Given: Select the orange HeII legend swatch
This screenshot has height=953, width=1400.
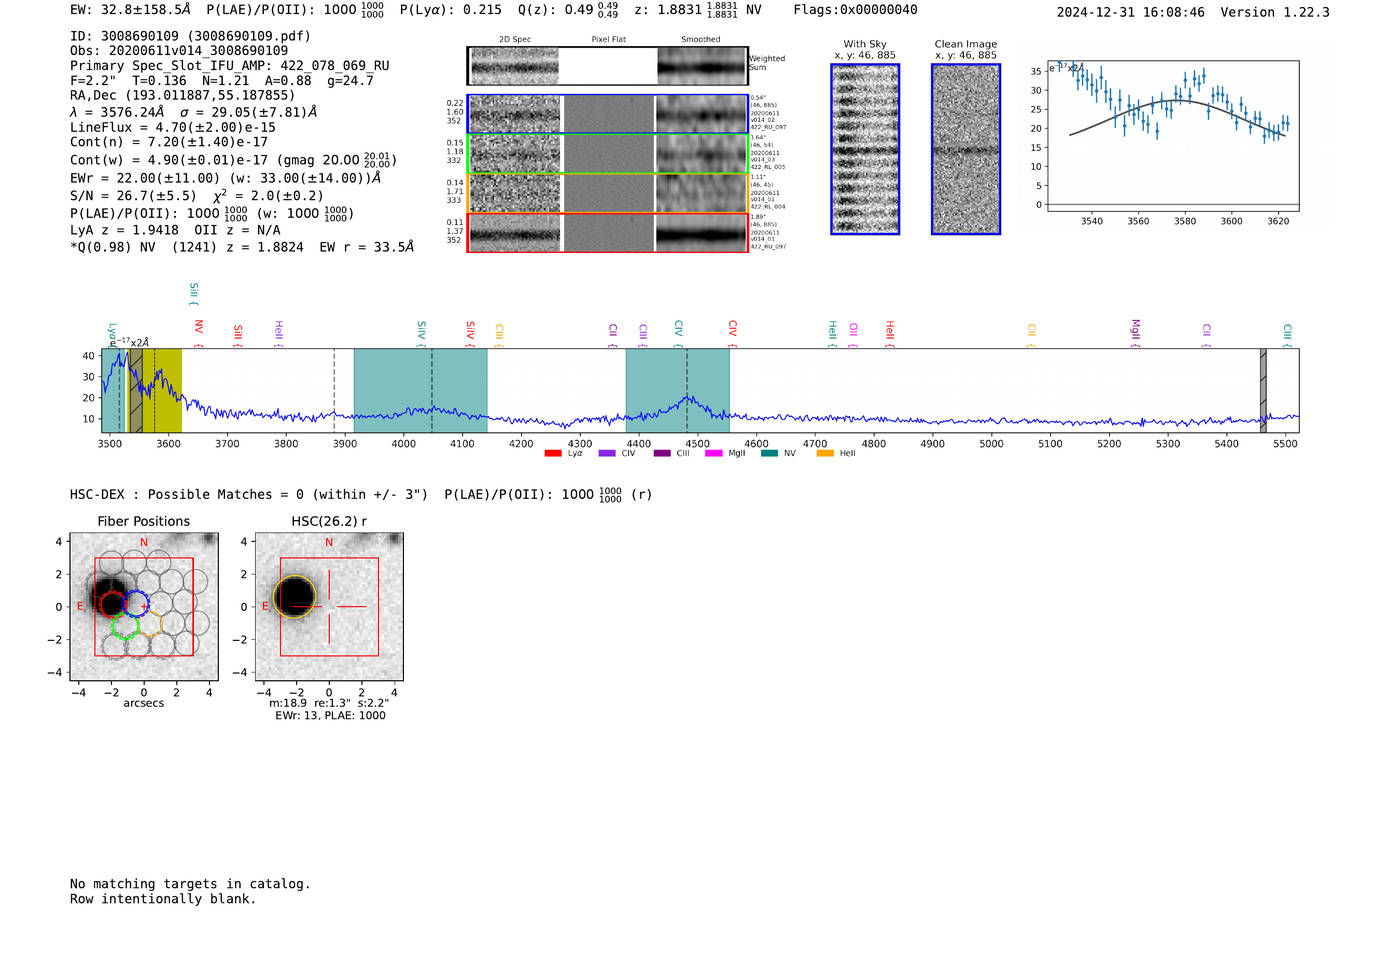Looking at the screenshot, I should click(825, 454).
